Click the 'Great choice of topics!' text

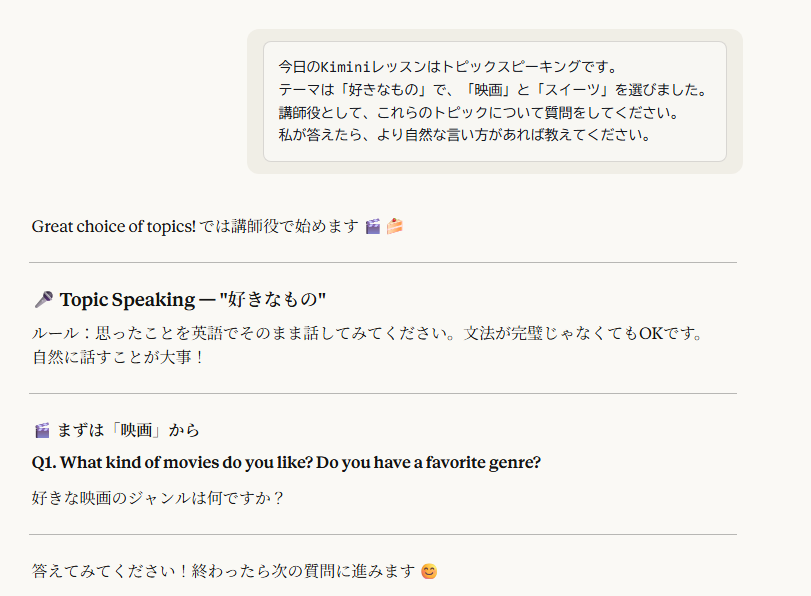click(x=114, y=226)
